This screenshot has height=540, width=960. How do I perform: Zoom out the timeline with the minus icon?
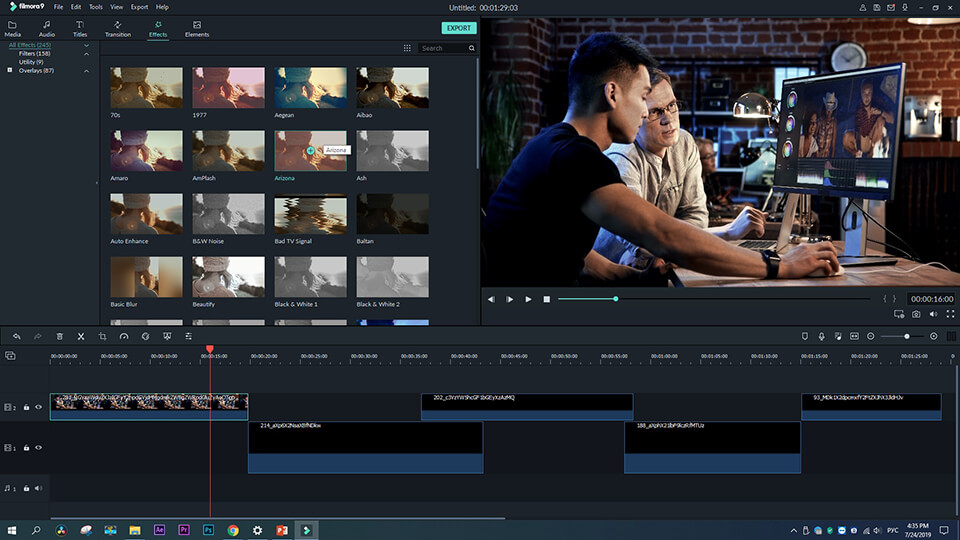point(871,336)
